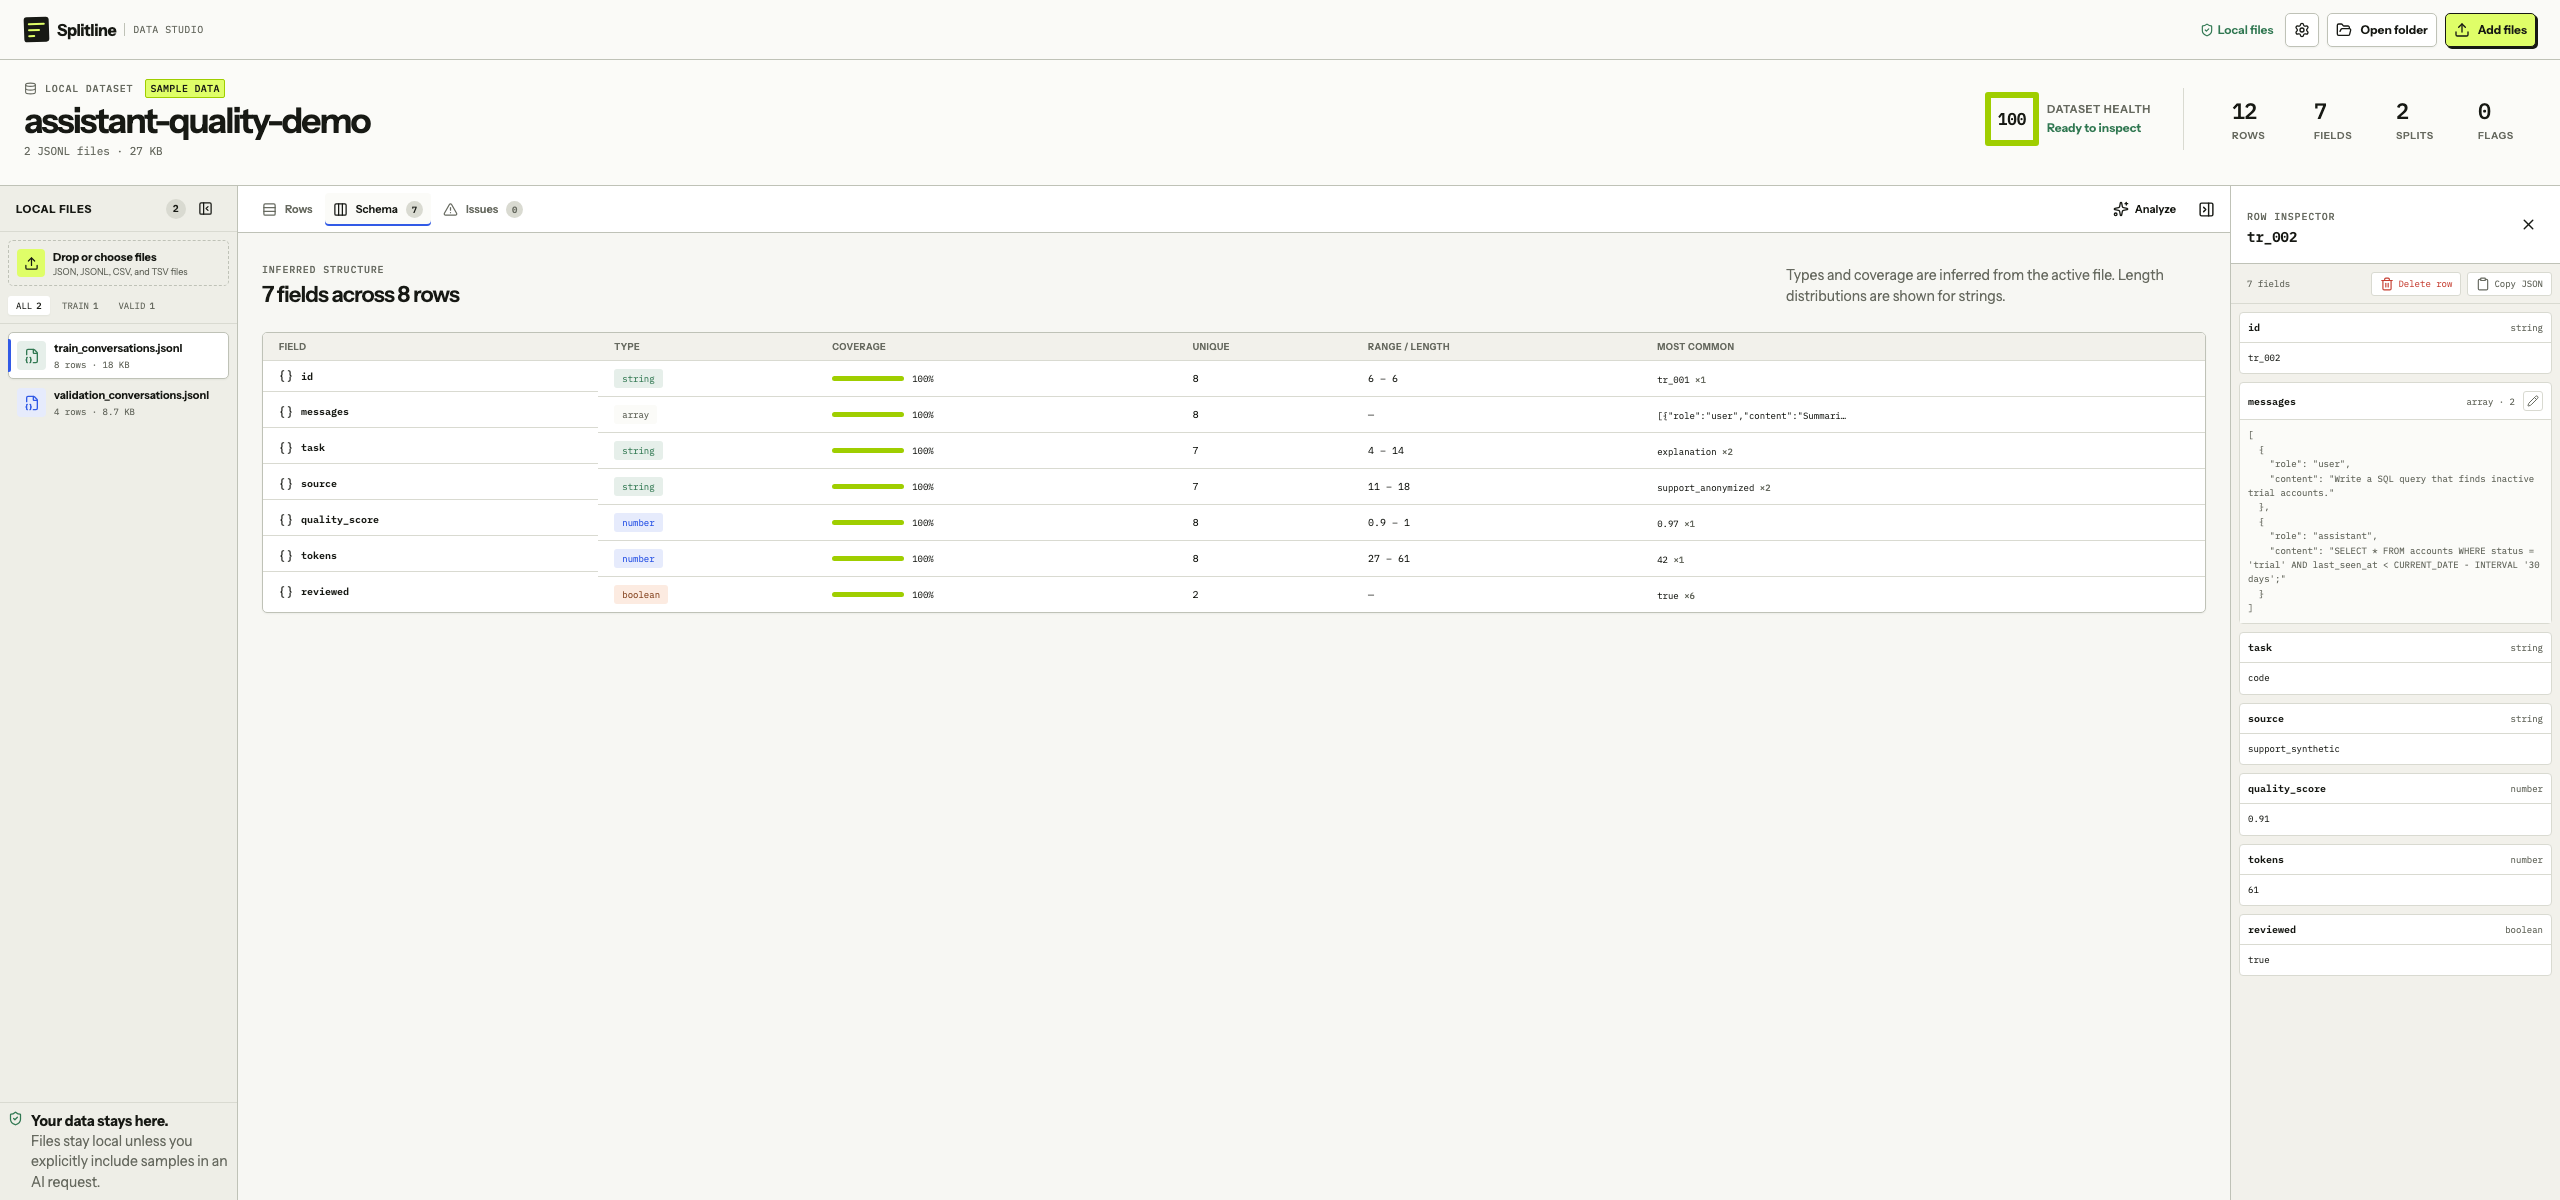The height and width of the screenshot is (1200, 2560).
Task: Click 'explanation ×2' most common value
Action: [1694, 452]
